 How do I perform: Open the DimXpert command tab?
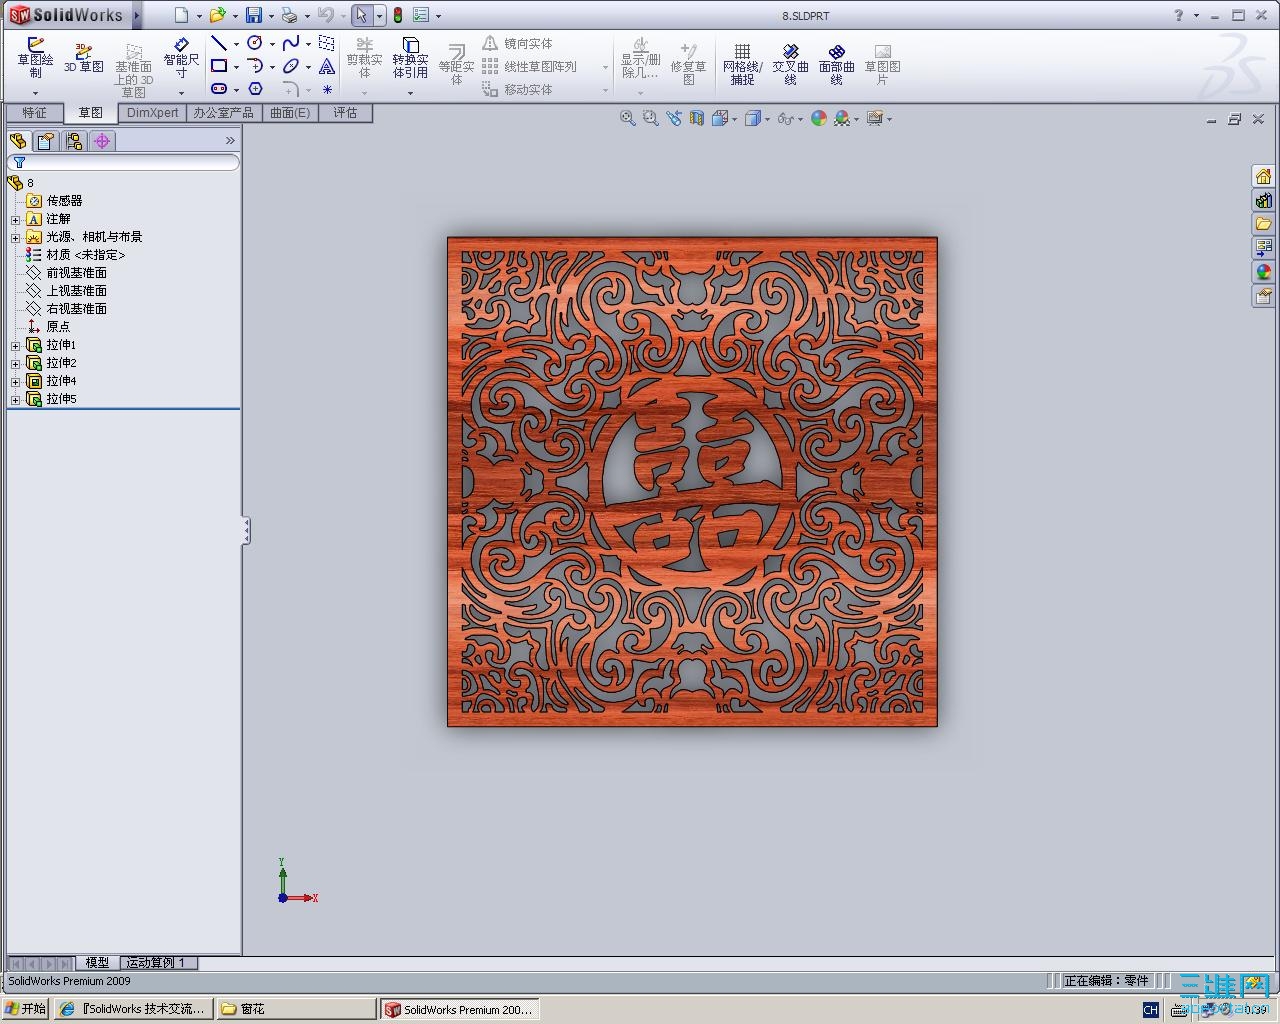(153, 113)
